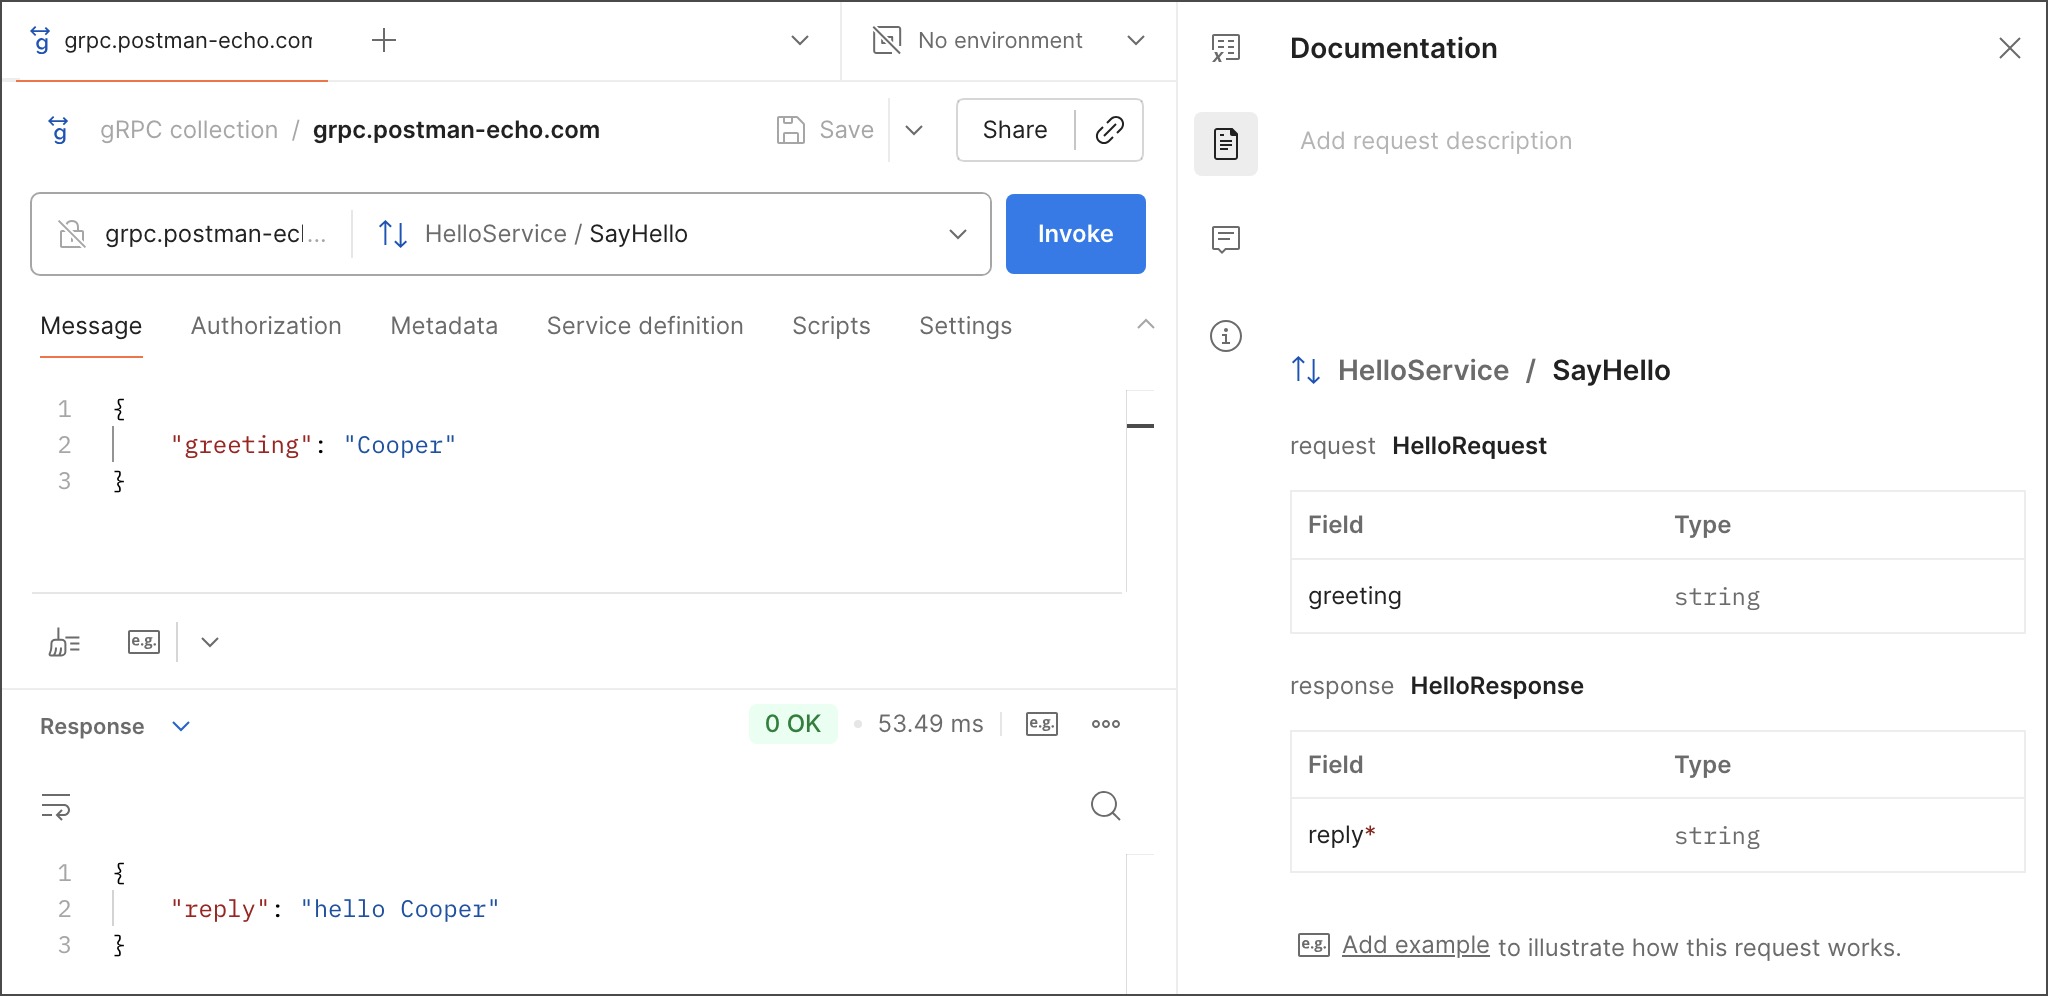2048x996 pixels.
Task: Click the reply line in response body
Action: tap(335, 909)
